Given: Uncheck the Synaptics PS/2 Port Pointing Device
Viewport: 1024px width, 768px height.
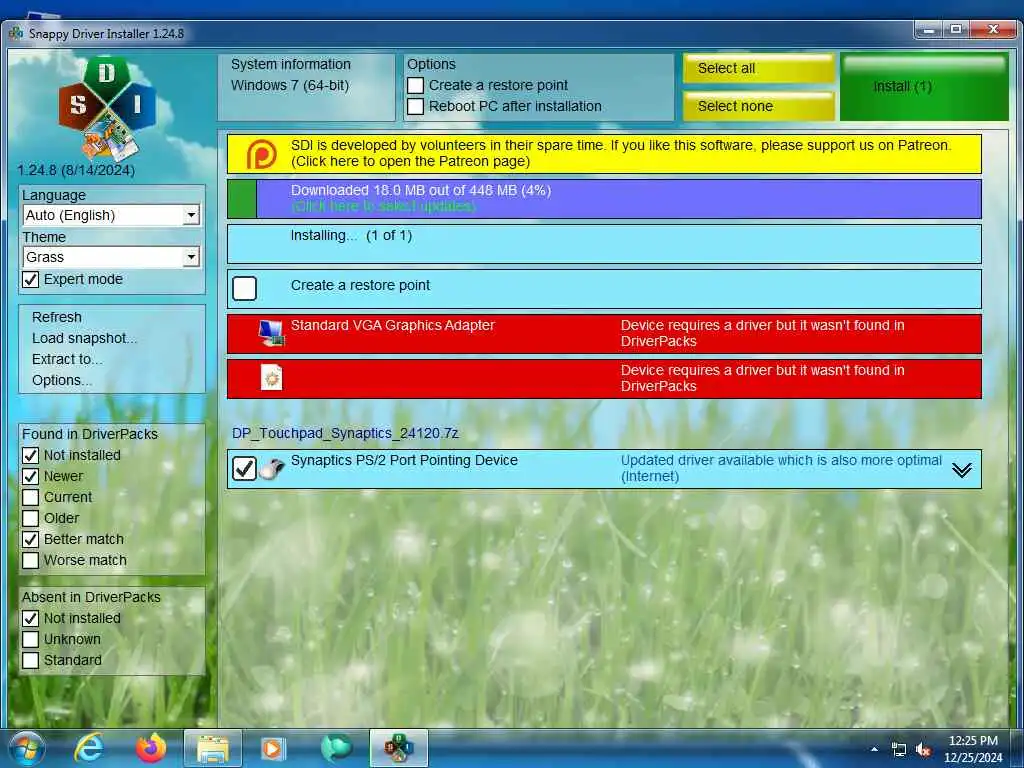Looking at the screenshot, I should pyautogui.click(x=244, y=468).
